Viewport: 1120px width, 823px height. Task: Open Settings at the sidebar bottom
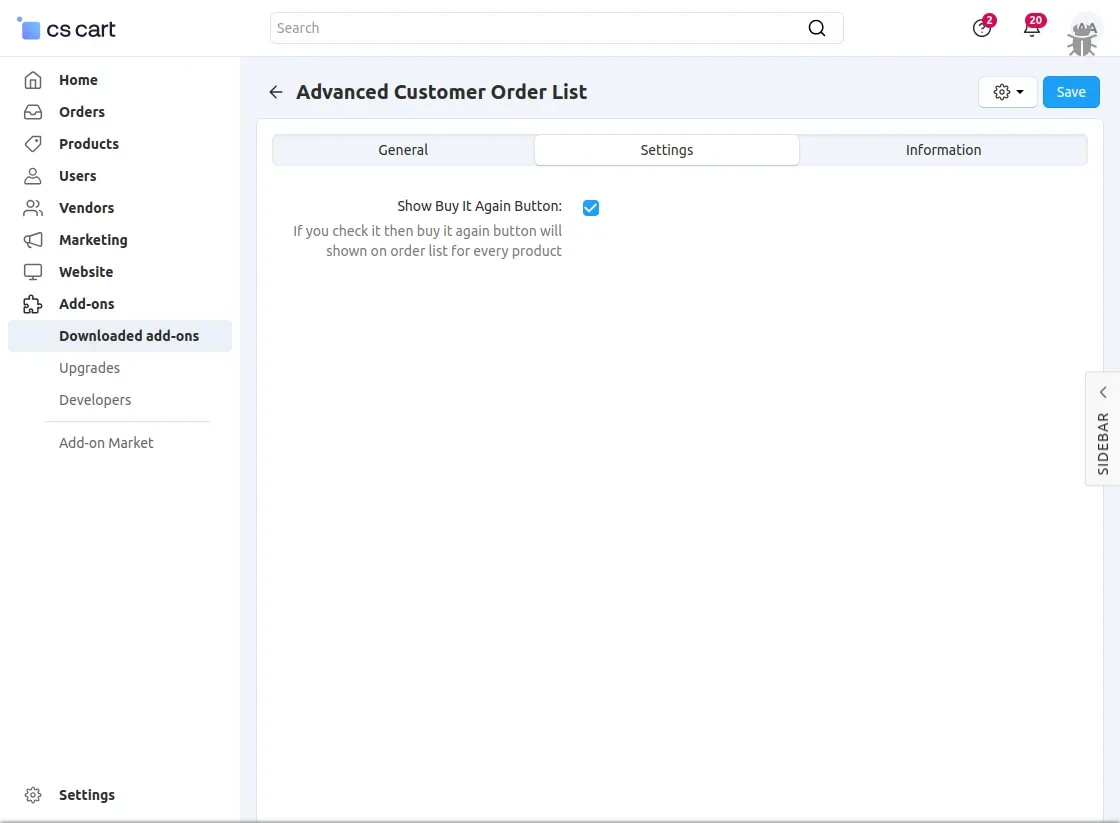(86, 795)
